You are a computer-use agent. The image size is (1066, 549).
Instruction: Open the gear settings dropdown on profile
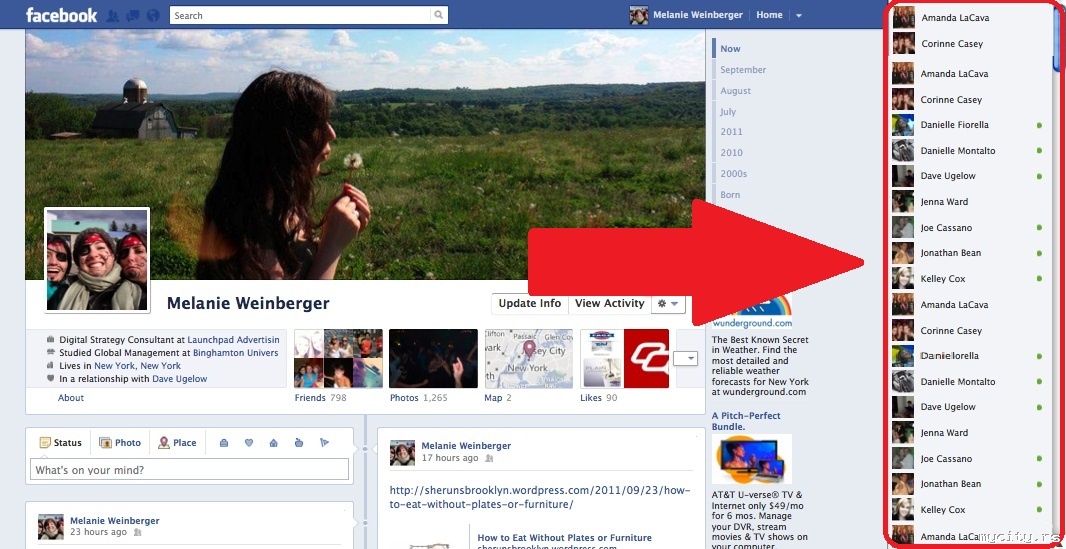[x=668, y=304]
